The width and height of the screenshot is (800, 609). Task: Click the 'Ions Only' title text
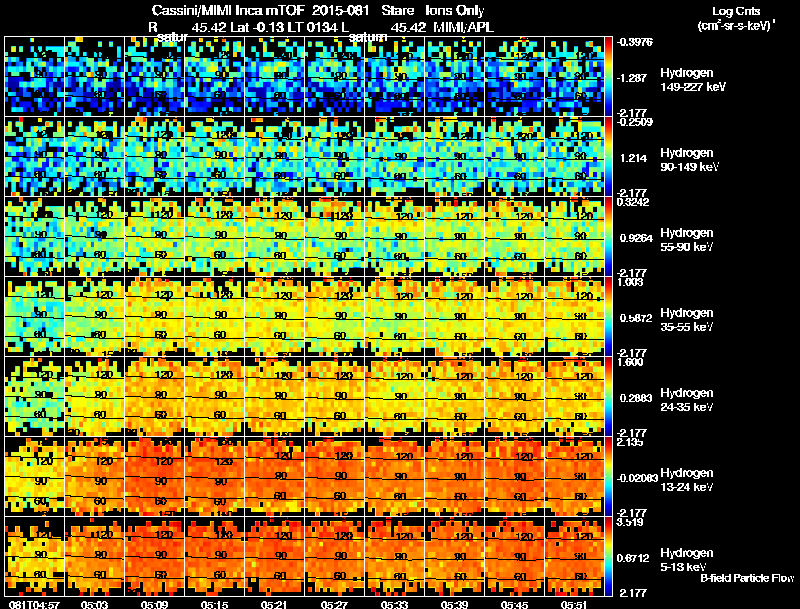(455, 11)
